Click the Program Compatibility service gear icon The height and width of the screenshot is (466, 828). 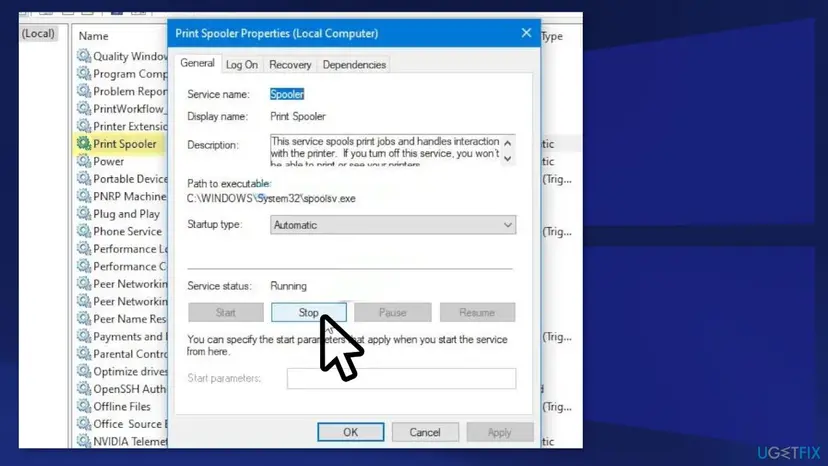point(83,73)
